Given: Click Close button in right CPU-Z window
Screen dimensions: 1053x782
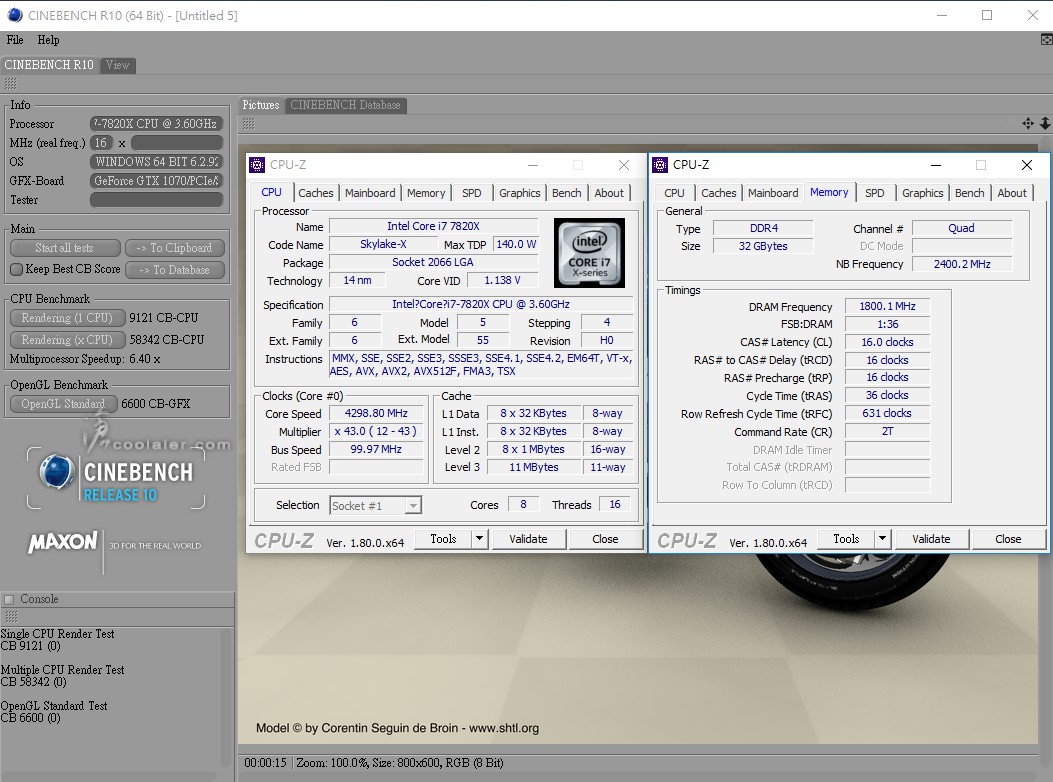Looking at the screenshot, I should click(1008, 539).
